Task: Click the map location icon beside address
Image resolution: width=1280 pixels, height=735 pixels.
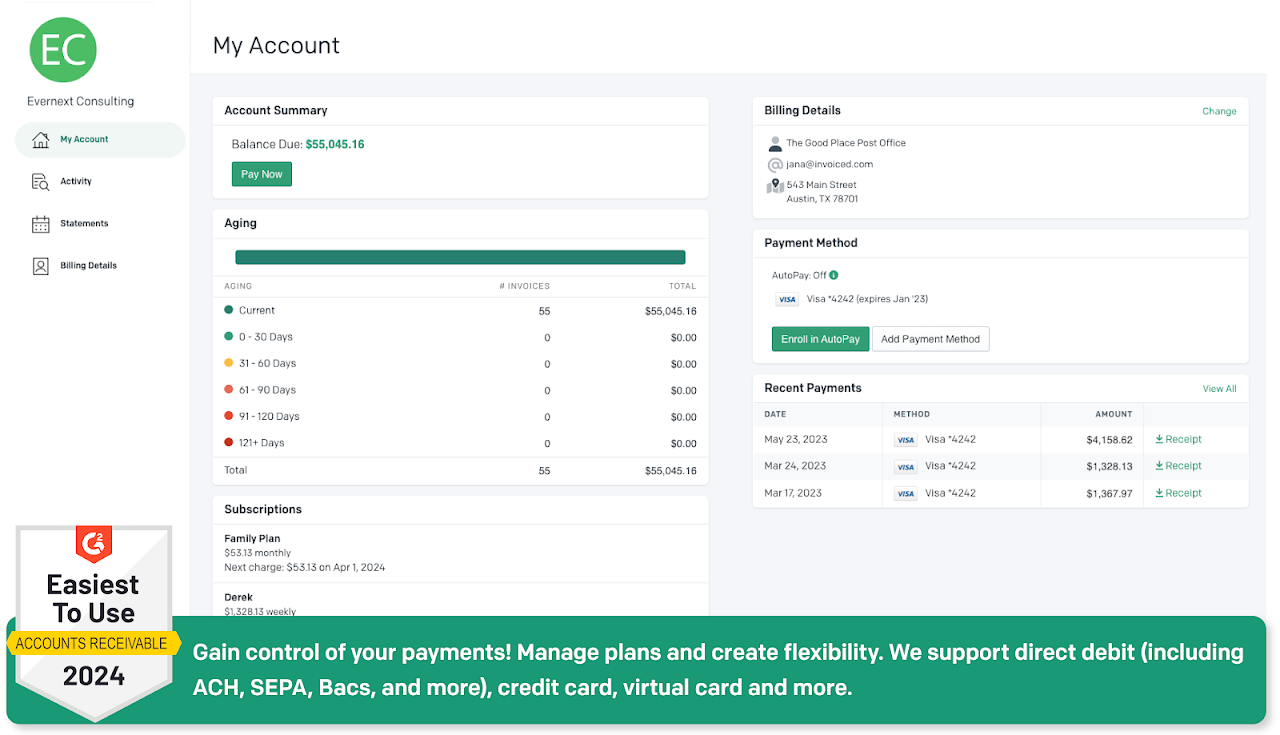Action: pyautogui.click(x=775, y=186)
